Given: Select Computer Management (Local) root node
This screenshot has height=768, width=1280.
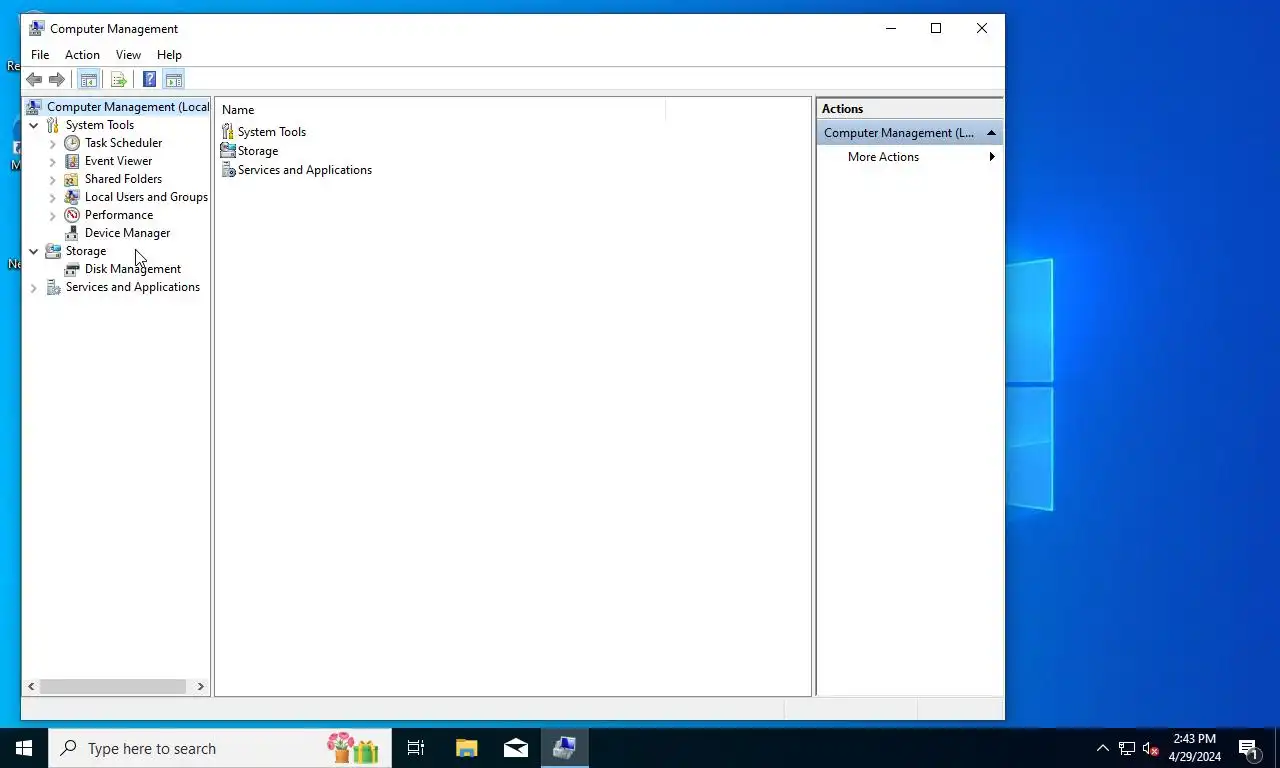Looking at the screenshot, I should (x=128, y=107).
